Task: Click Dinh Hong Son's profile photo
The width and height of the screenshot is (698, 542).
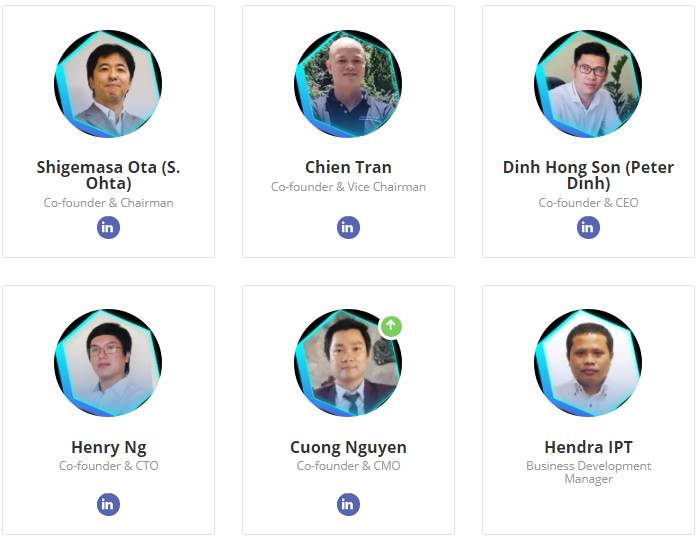Action: [x=588, y=84]
